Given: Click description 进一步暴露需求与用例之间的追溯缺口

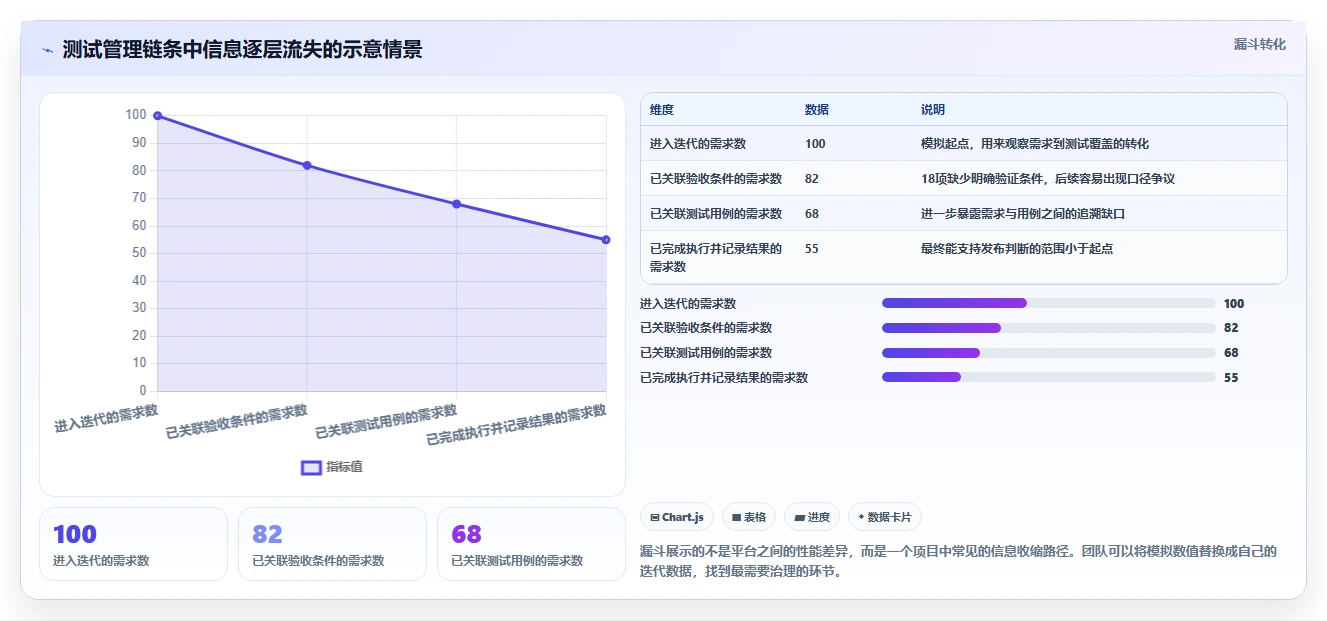Looking at the screenshot, I should click(1023, 214).
